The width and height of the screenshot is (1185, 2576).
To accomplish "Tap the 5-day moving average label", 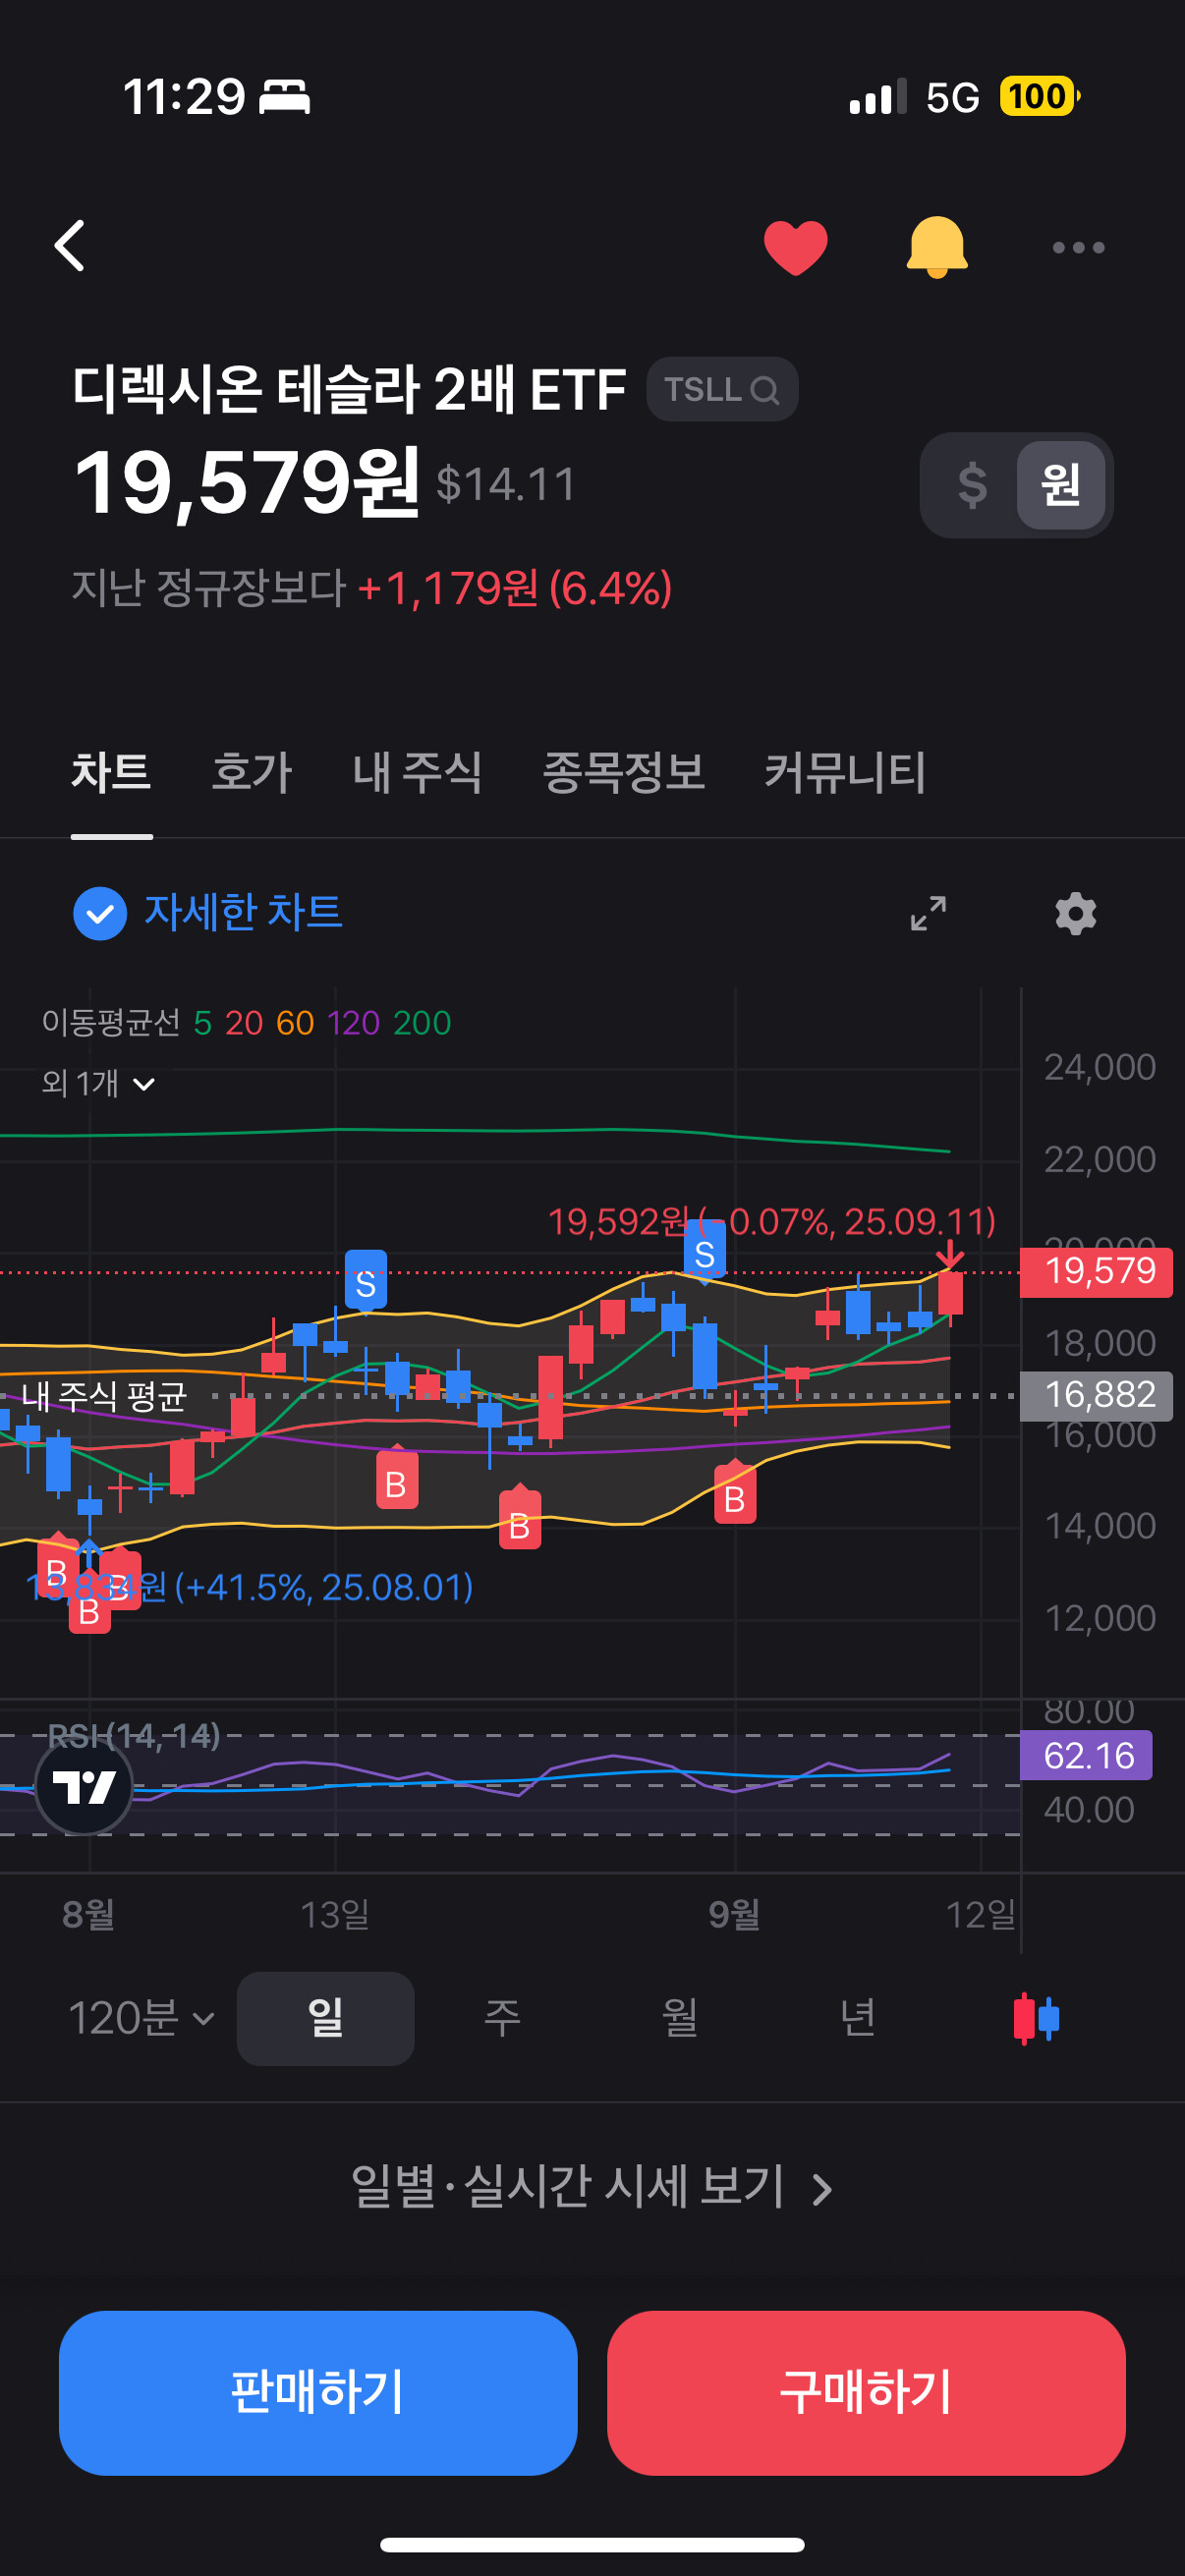I will click(202, 1023).
